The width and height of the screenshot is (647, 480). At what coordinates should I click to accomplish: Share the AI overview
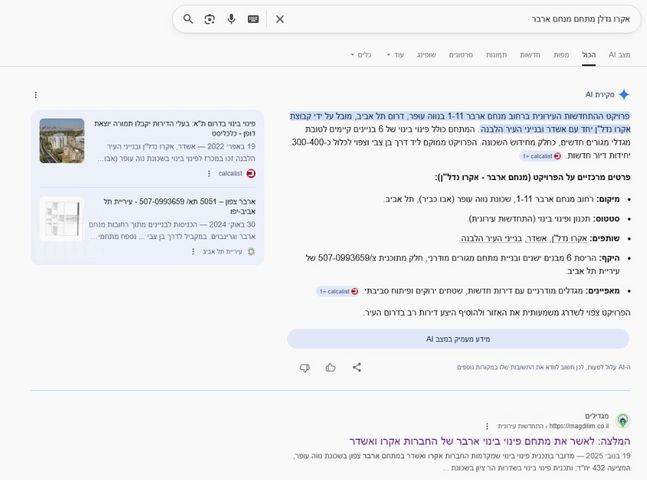coord(357,367)
